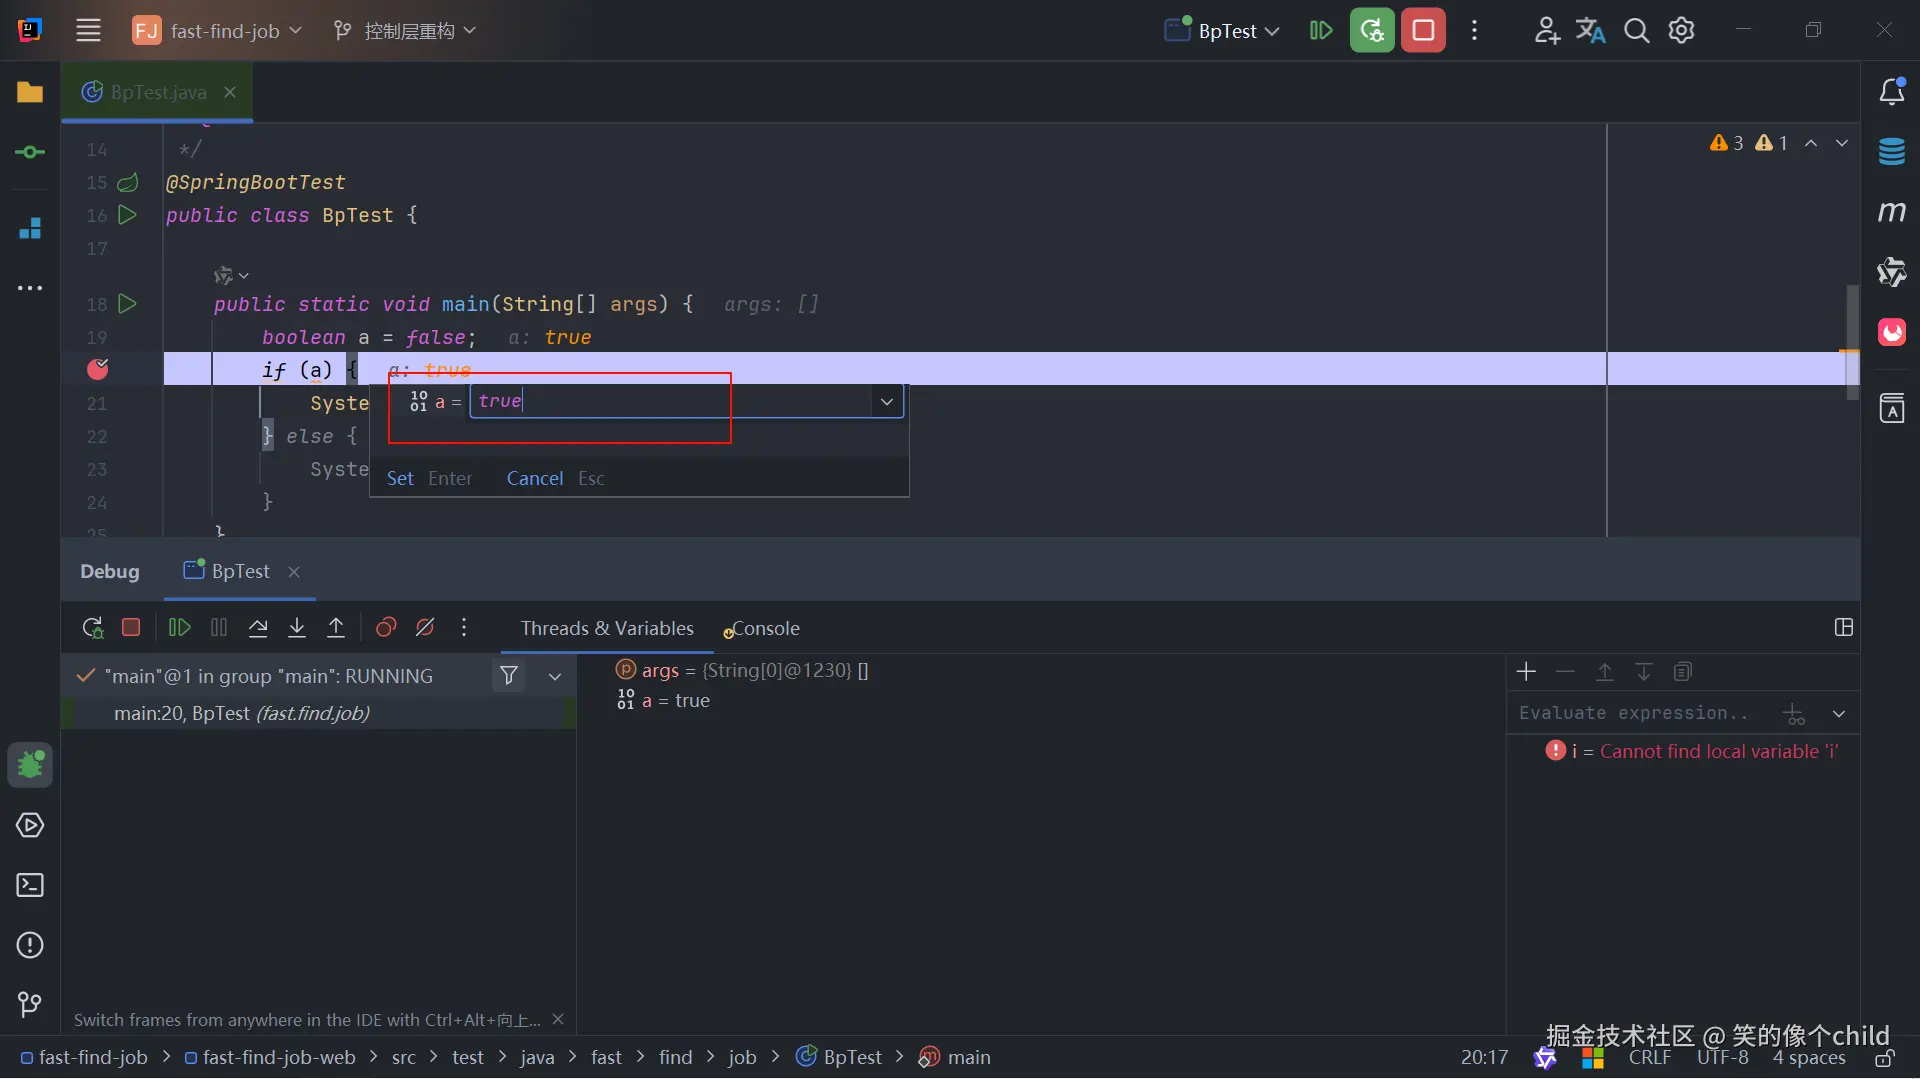Select the main:20, BpTest stack frame
The image size is (1920, 1079).
pos(320,713)
